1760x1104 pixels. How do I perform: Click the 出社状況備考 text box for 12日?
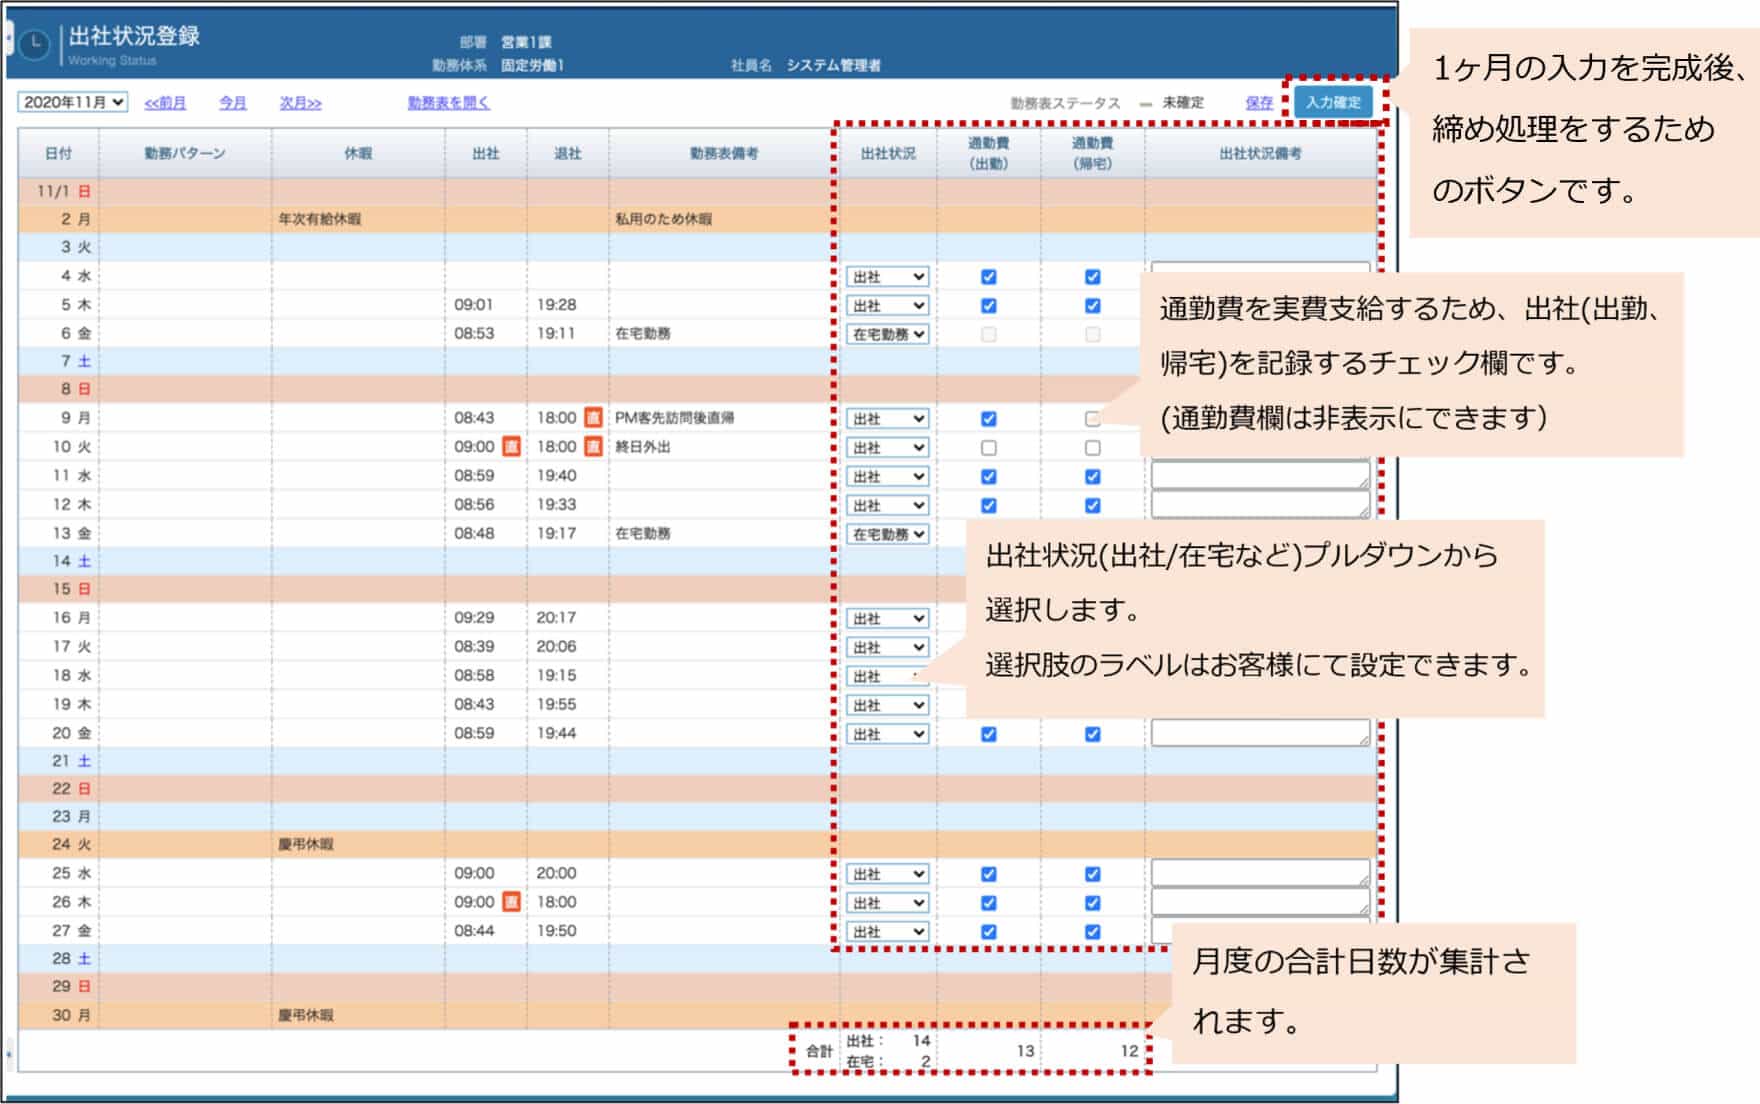[1257, 505]
